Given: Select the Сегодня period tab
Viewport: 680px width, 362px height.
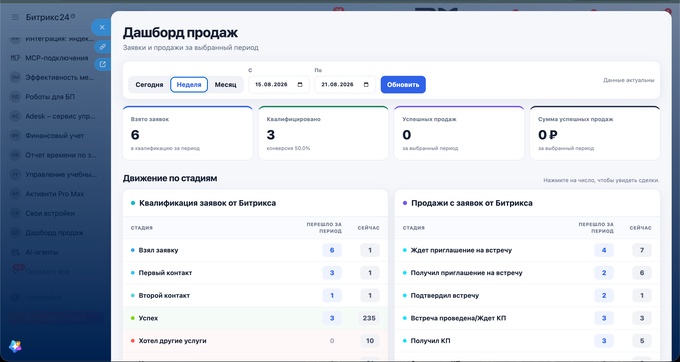Looking at the screenshot, I should [x=149, y=85].
